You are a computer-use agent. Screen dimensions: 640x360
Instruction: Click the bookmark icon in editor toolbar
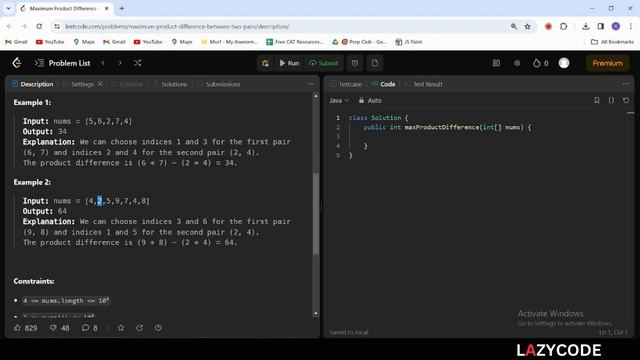[x=597, y=100]
